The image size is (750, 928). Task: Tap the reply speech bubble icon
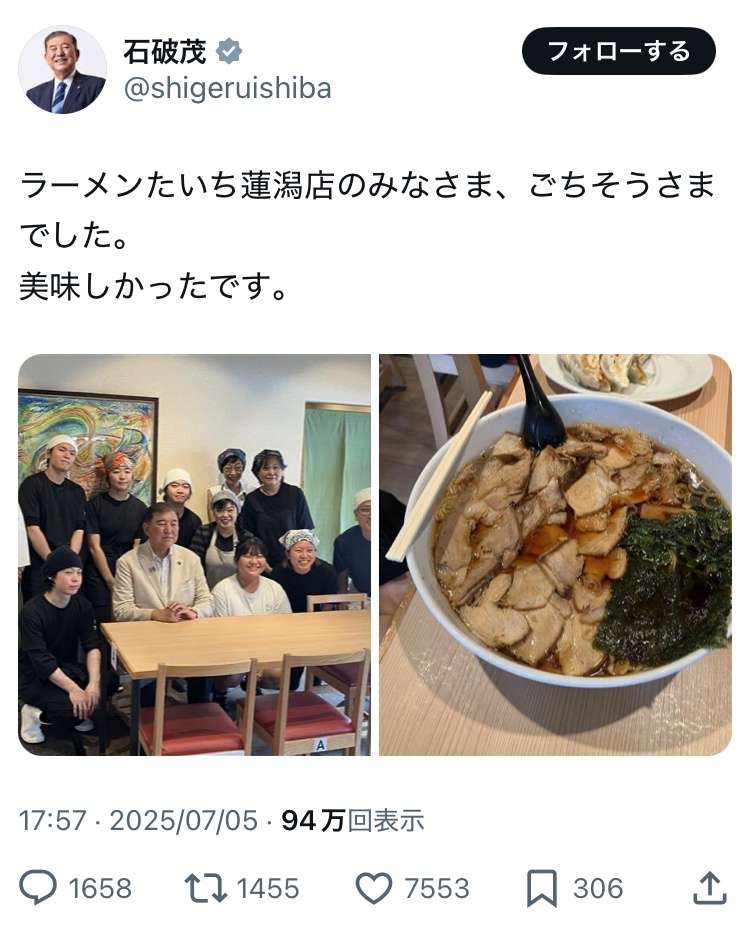coord(38,887)
